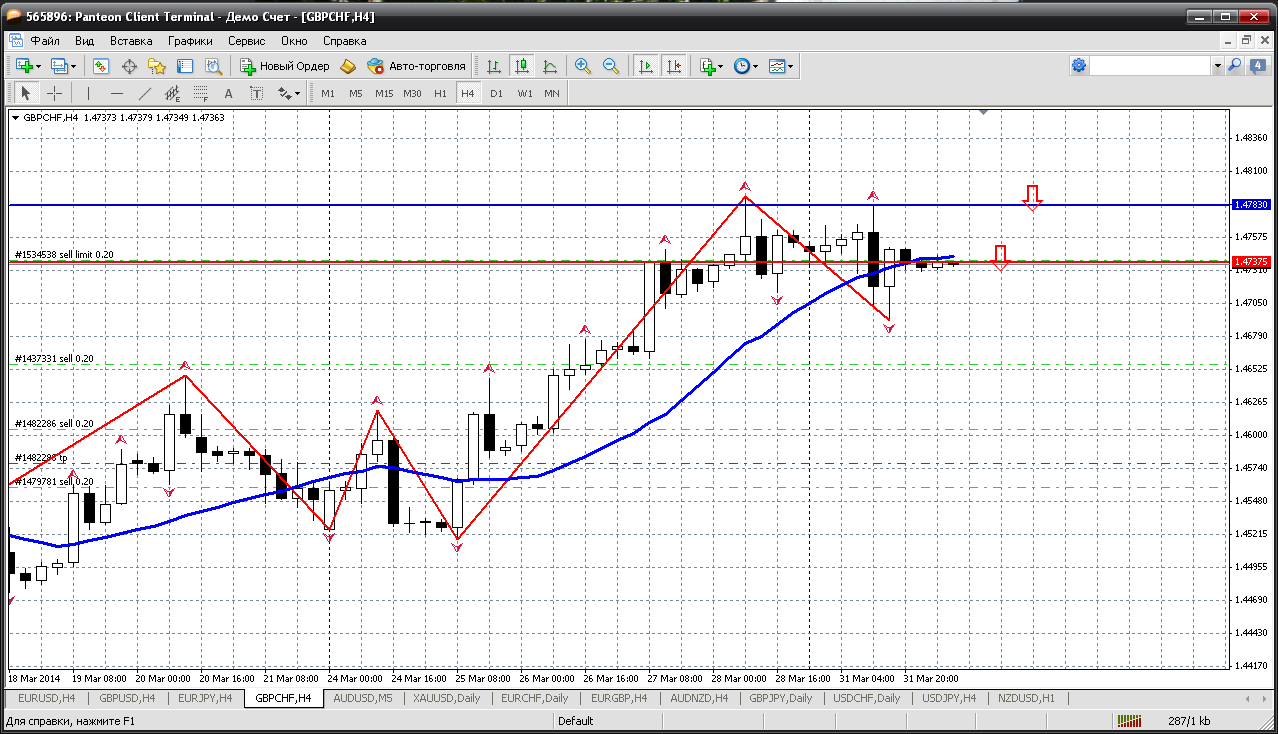Click the blue 1.47830 price level label
Image resolution: width=1278 pixels, height=734 pixels.
pos(1251,204)
